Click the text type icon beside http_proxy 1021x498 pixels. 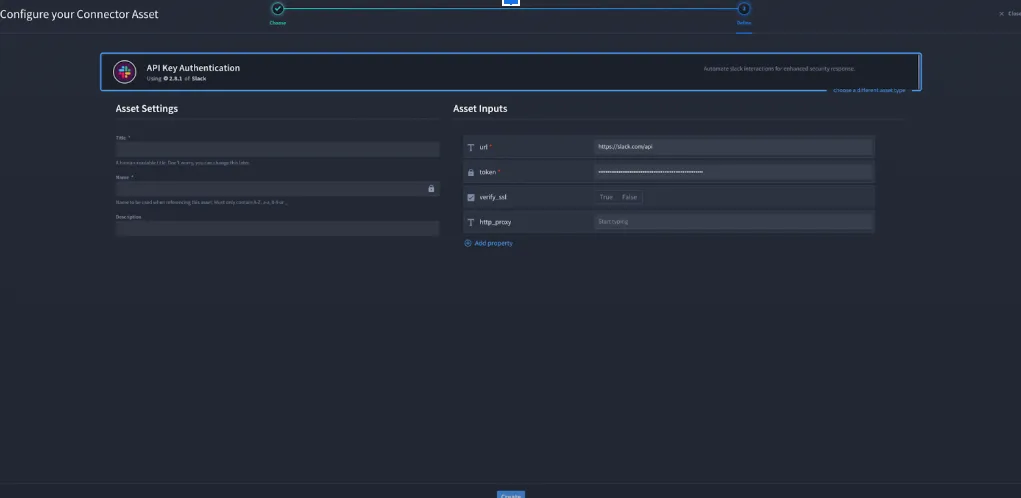click(471, 222)
